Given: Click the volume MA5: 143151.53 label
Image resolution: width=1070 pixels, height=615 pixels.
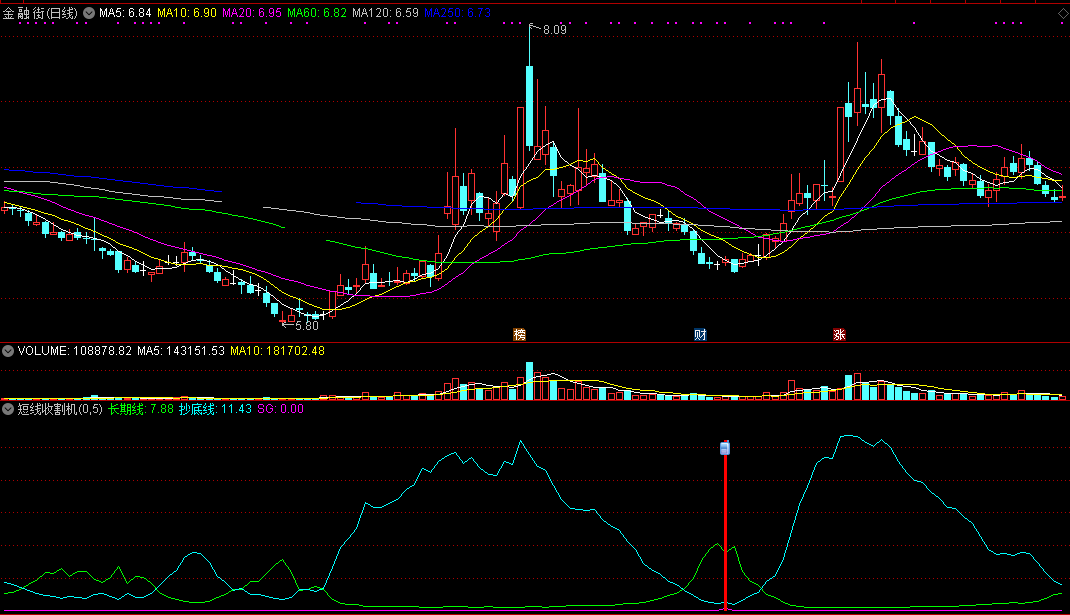Looking at the screenshot, I should pyautogui.click(x=181, y=351).
